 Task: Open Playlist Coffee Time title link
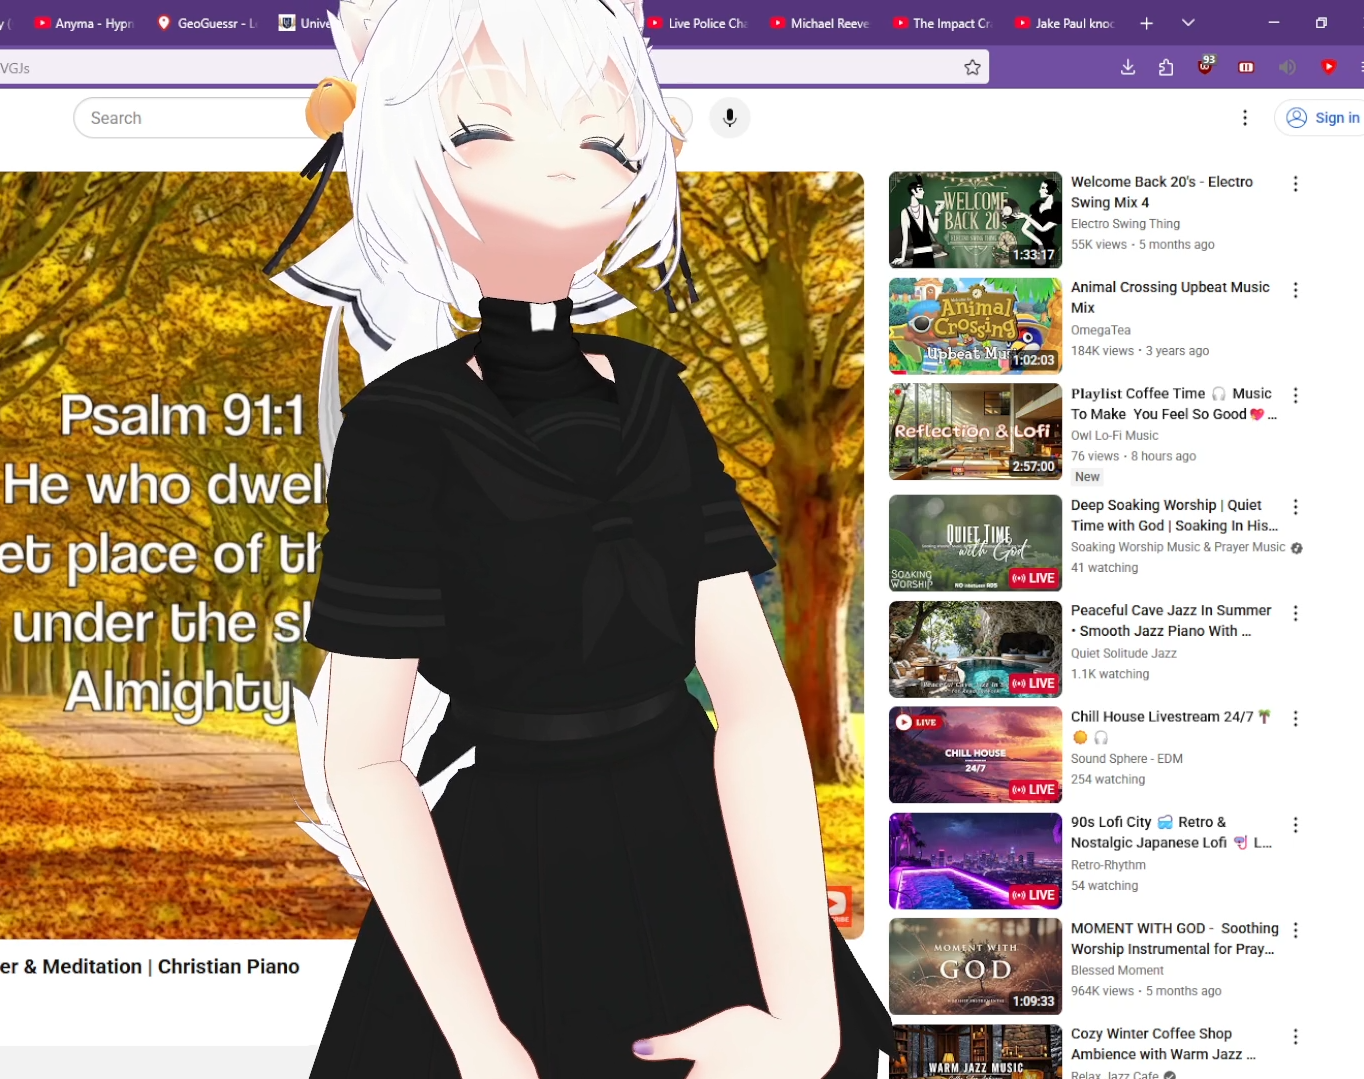tap(1174, 404)
